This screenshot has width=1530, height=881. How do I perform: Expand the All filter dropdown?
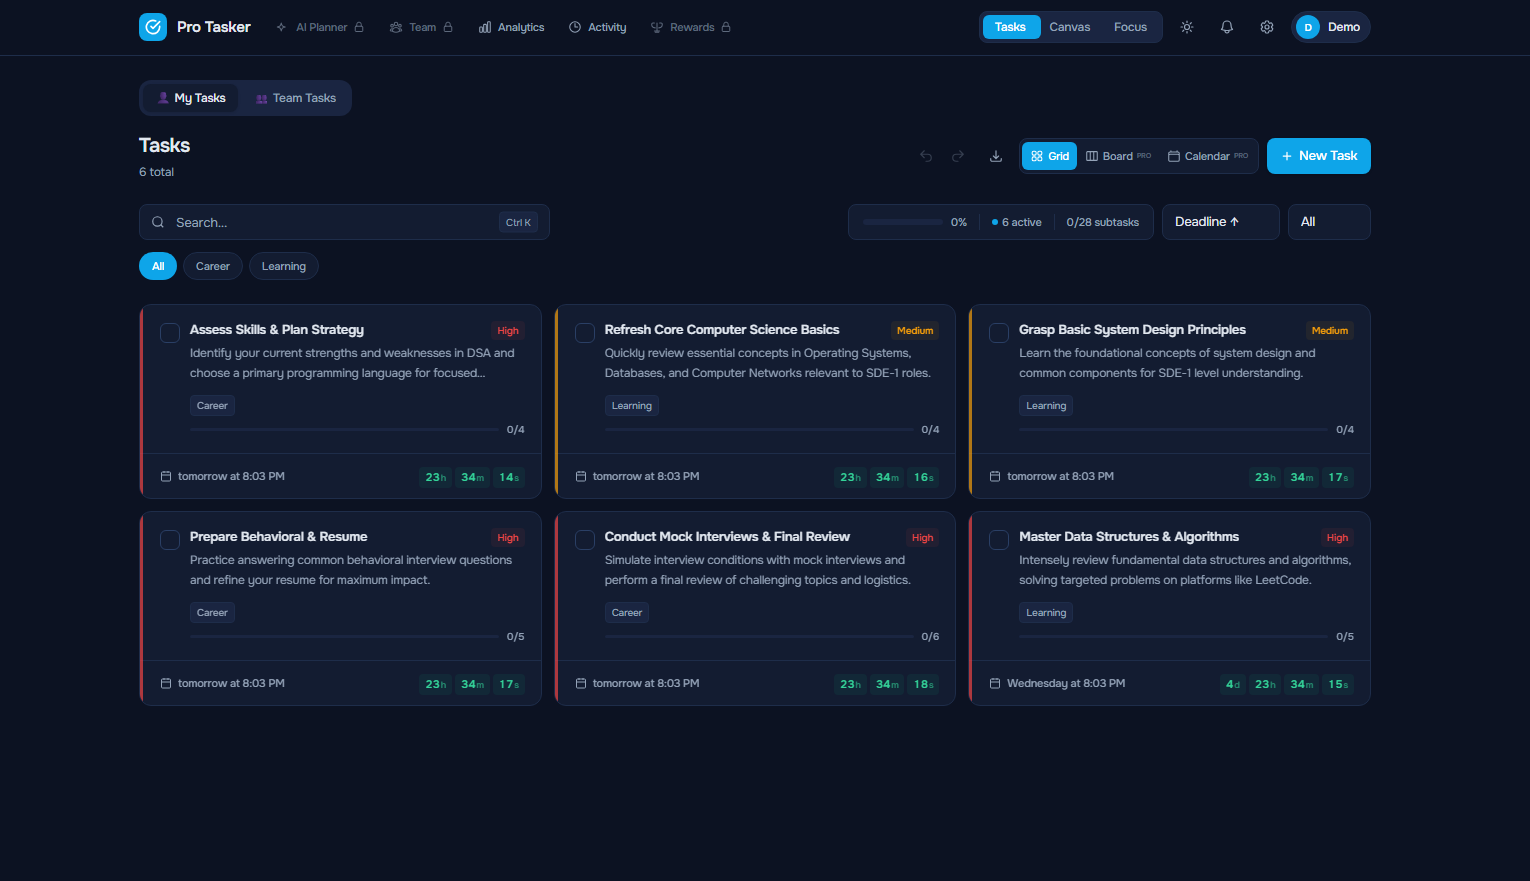point(1328,222)
